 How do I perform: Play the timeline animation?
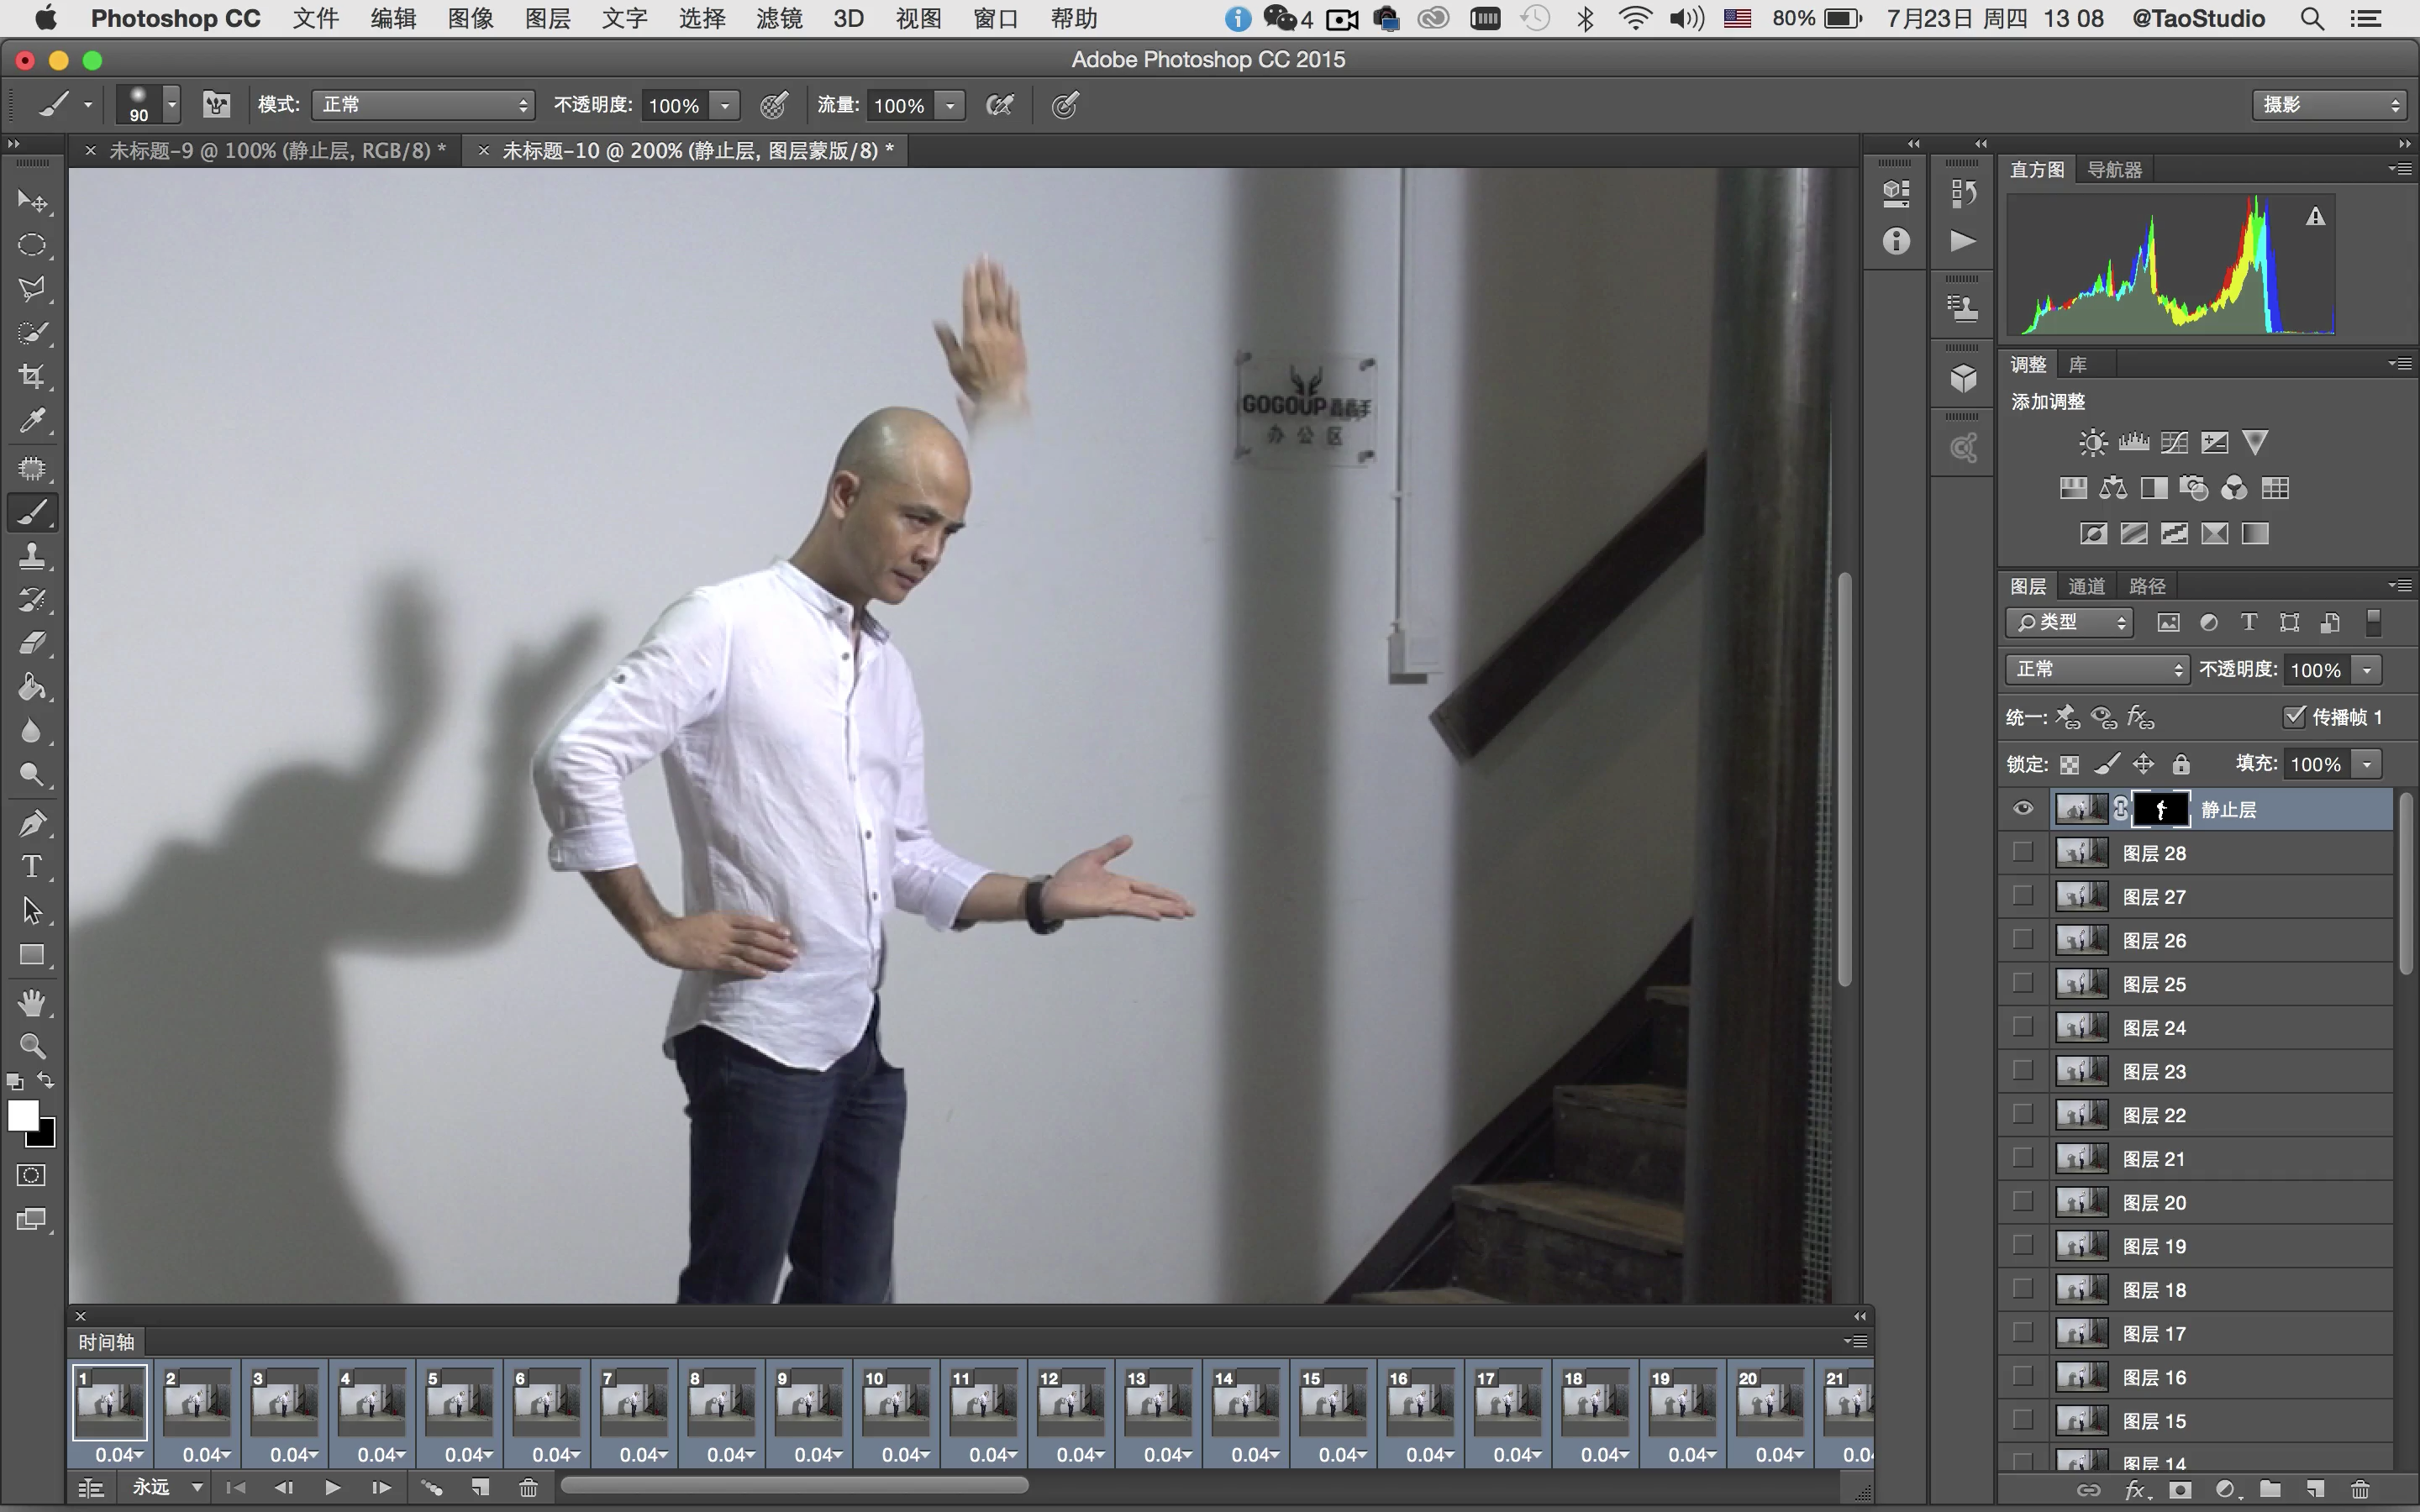(x=333, y=1488)
